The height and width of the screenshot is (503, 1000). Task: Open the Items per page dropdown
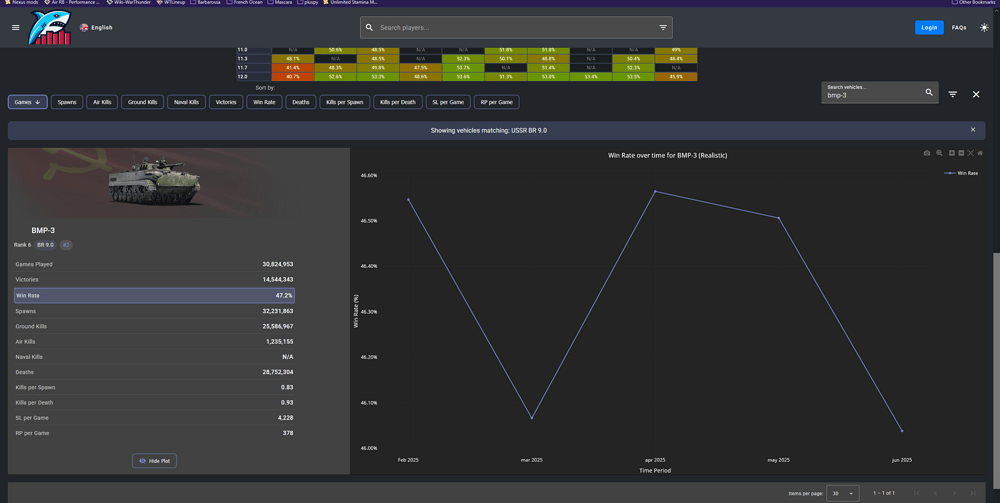click(842, 493)
